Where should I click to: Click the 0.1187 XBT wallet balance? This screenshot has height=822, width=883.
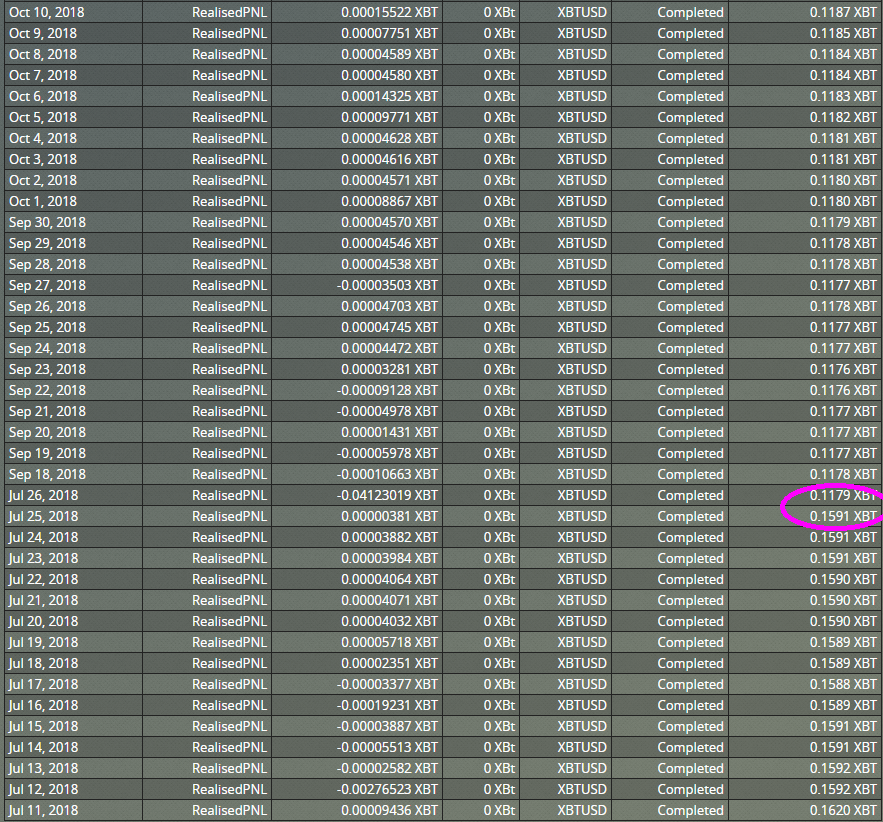tap(843, 12)
